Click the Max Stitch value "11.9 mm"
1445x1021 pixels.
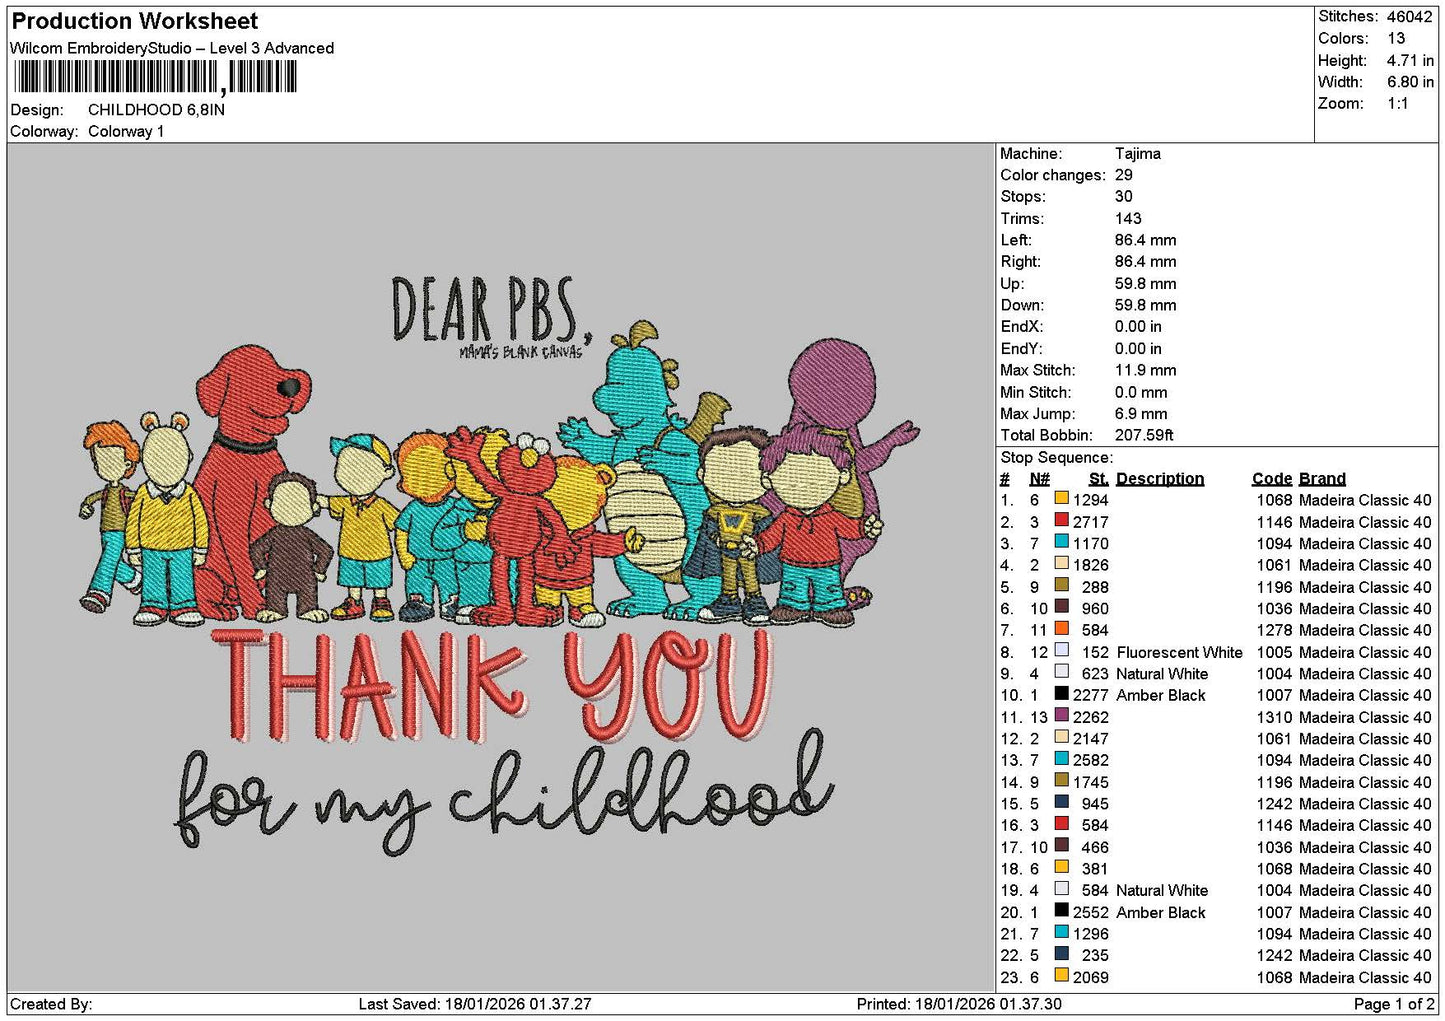point(1146,370)
